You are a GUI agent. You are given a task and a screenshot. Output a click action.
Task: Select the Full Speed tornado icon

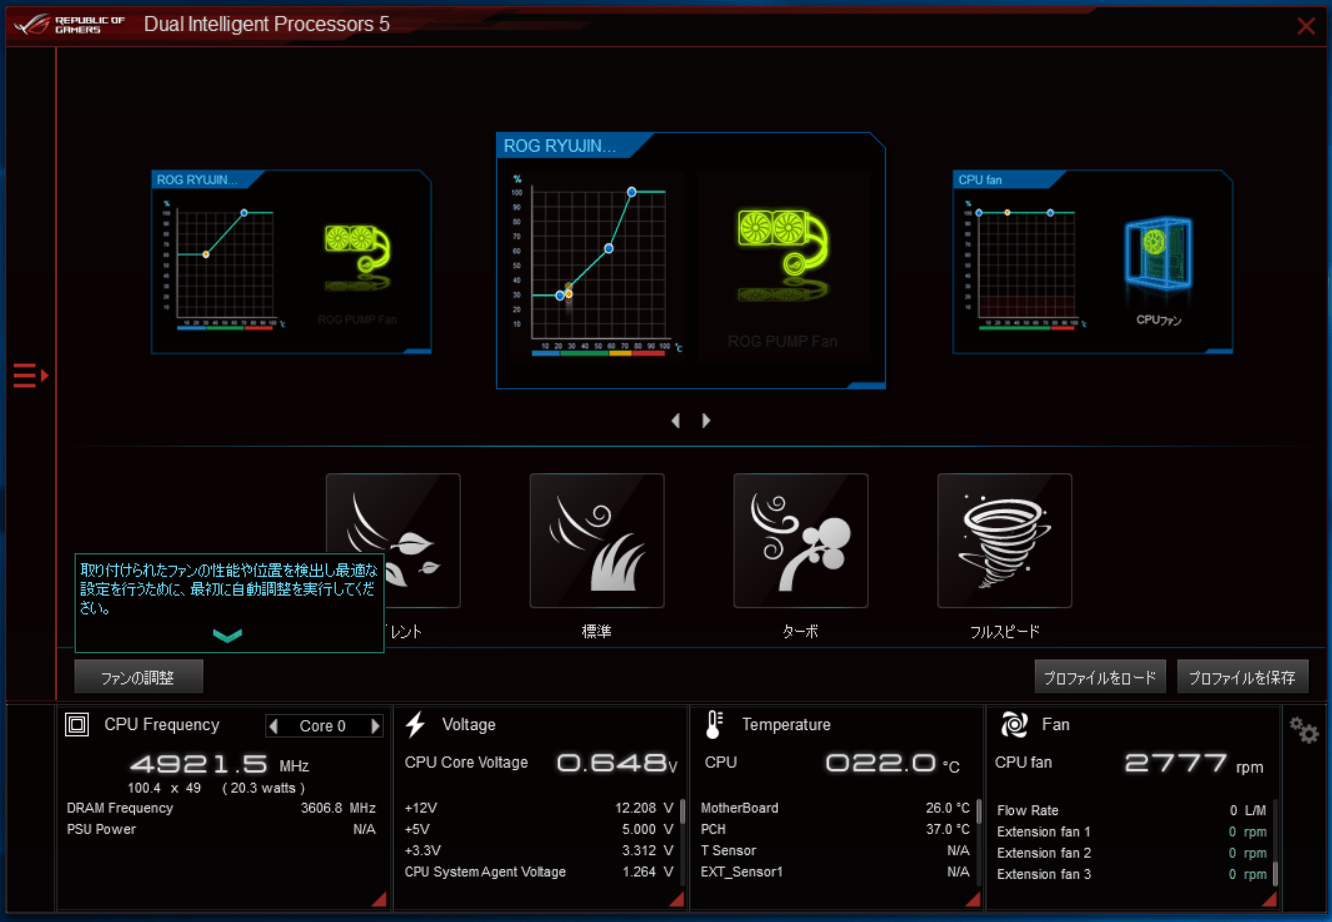[1005, 541]
